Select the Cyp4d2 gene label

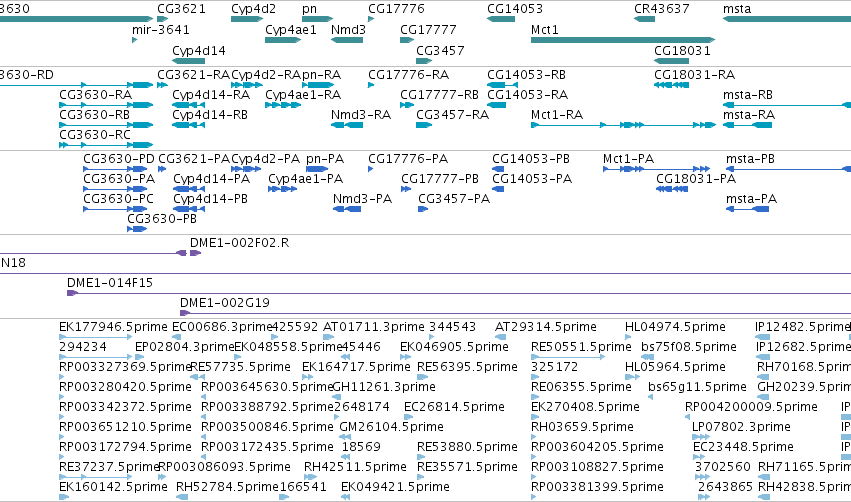(253, 9)
